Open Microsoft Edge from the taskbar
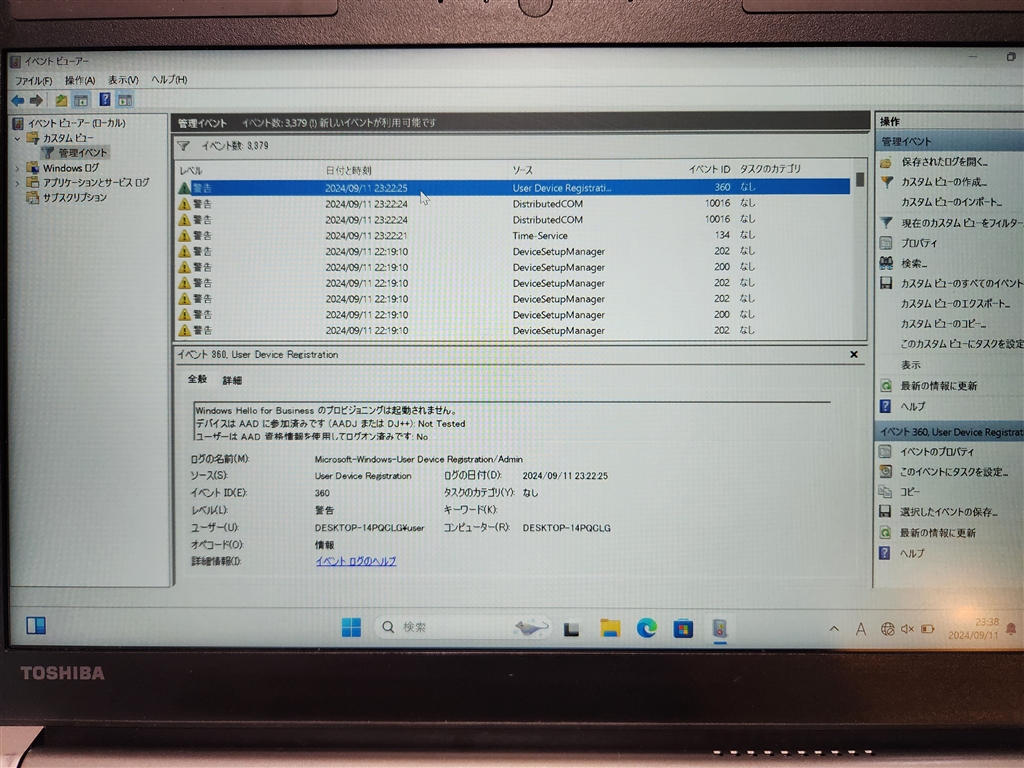Viewport: 1024px width, 768px height. pyautogui.click(x=647, y=628)
